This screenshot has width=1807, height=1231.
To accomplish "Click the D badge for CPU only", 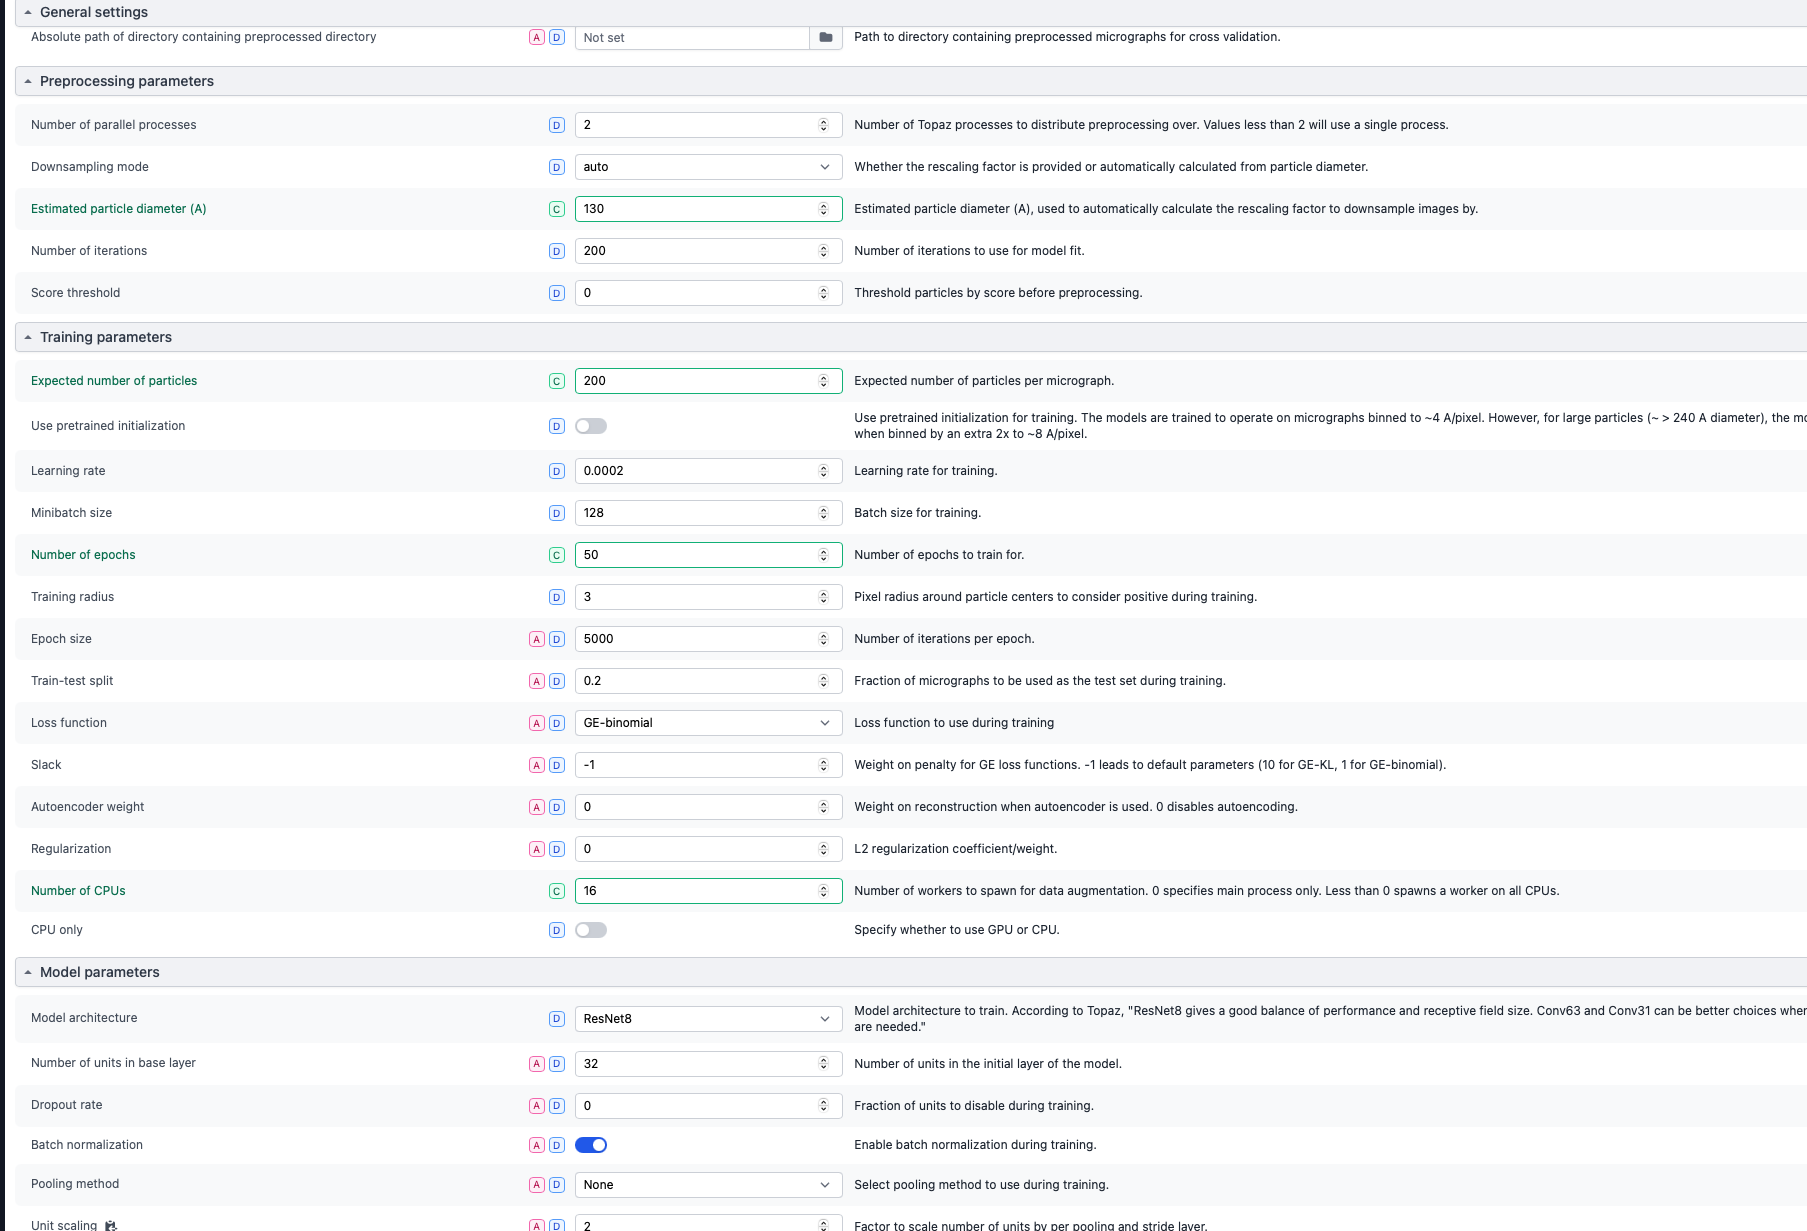I will point(557,930).
